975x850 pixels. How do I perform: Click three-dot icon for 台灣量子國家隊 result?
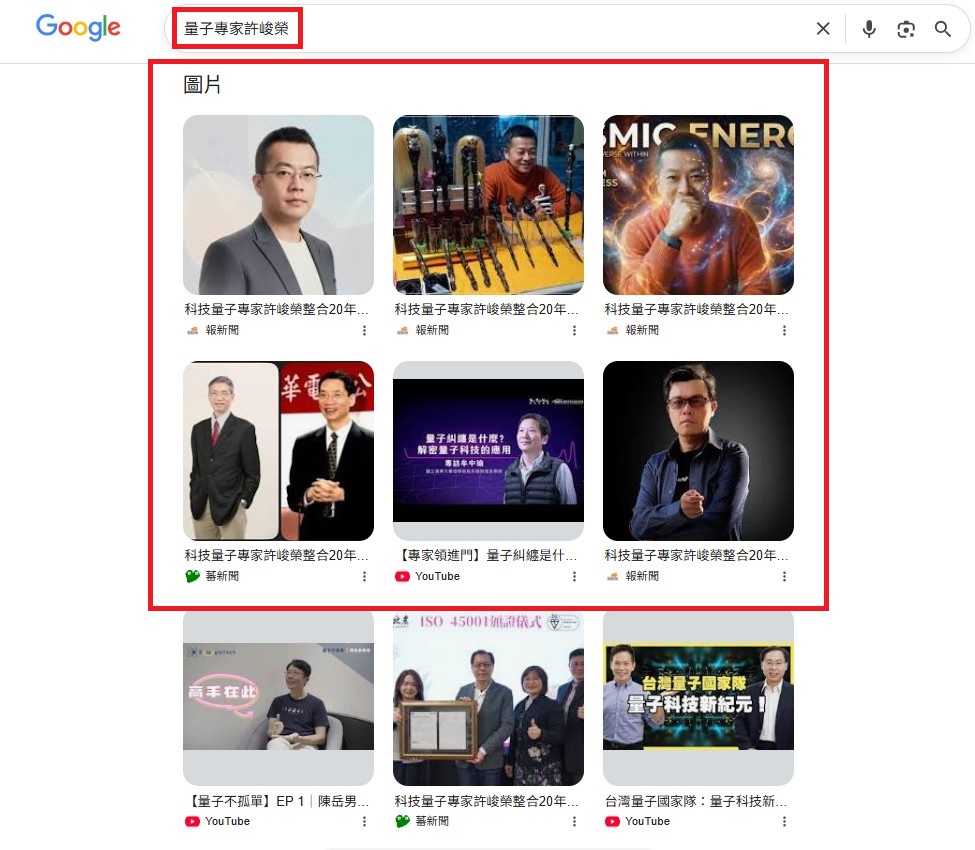pos(784,821)
